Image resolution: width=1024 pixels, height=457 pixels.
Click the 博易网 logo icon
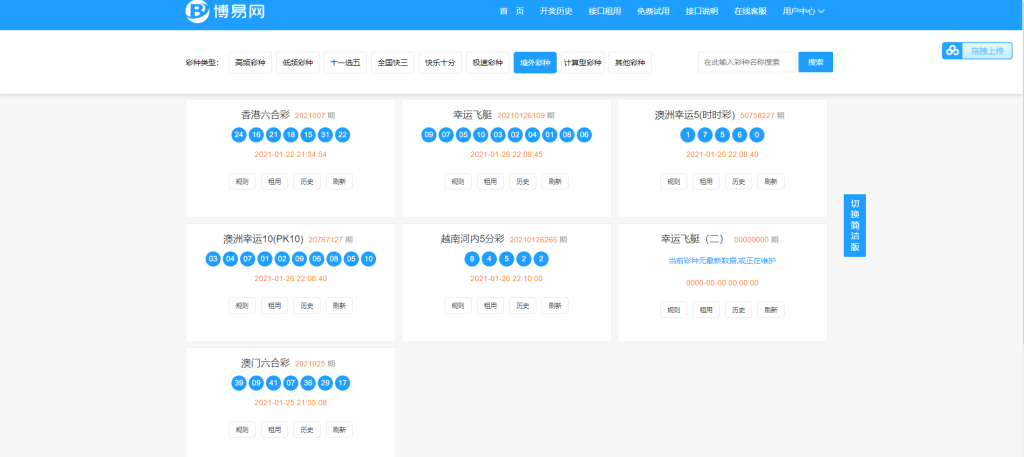click(x=197, y=11)
